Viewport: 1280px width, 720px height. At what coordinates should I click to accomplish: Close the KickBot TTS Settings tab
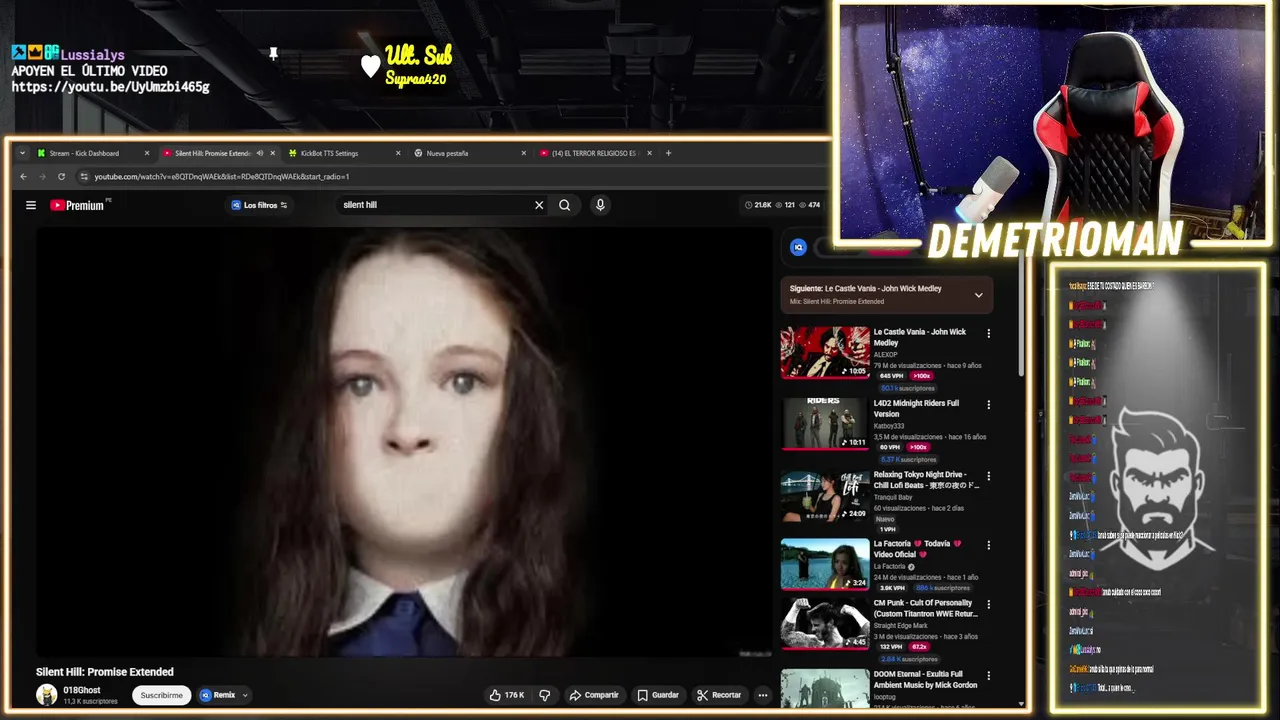pyautogui.click(x=398, y=153)
